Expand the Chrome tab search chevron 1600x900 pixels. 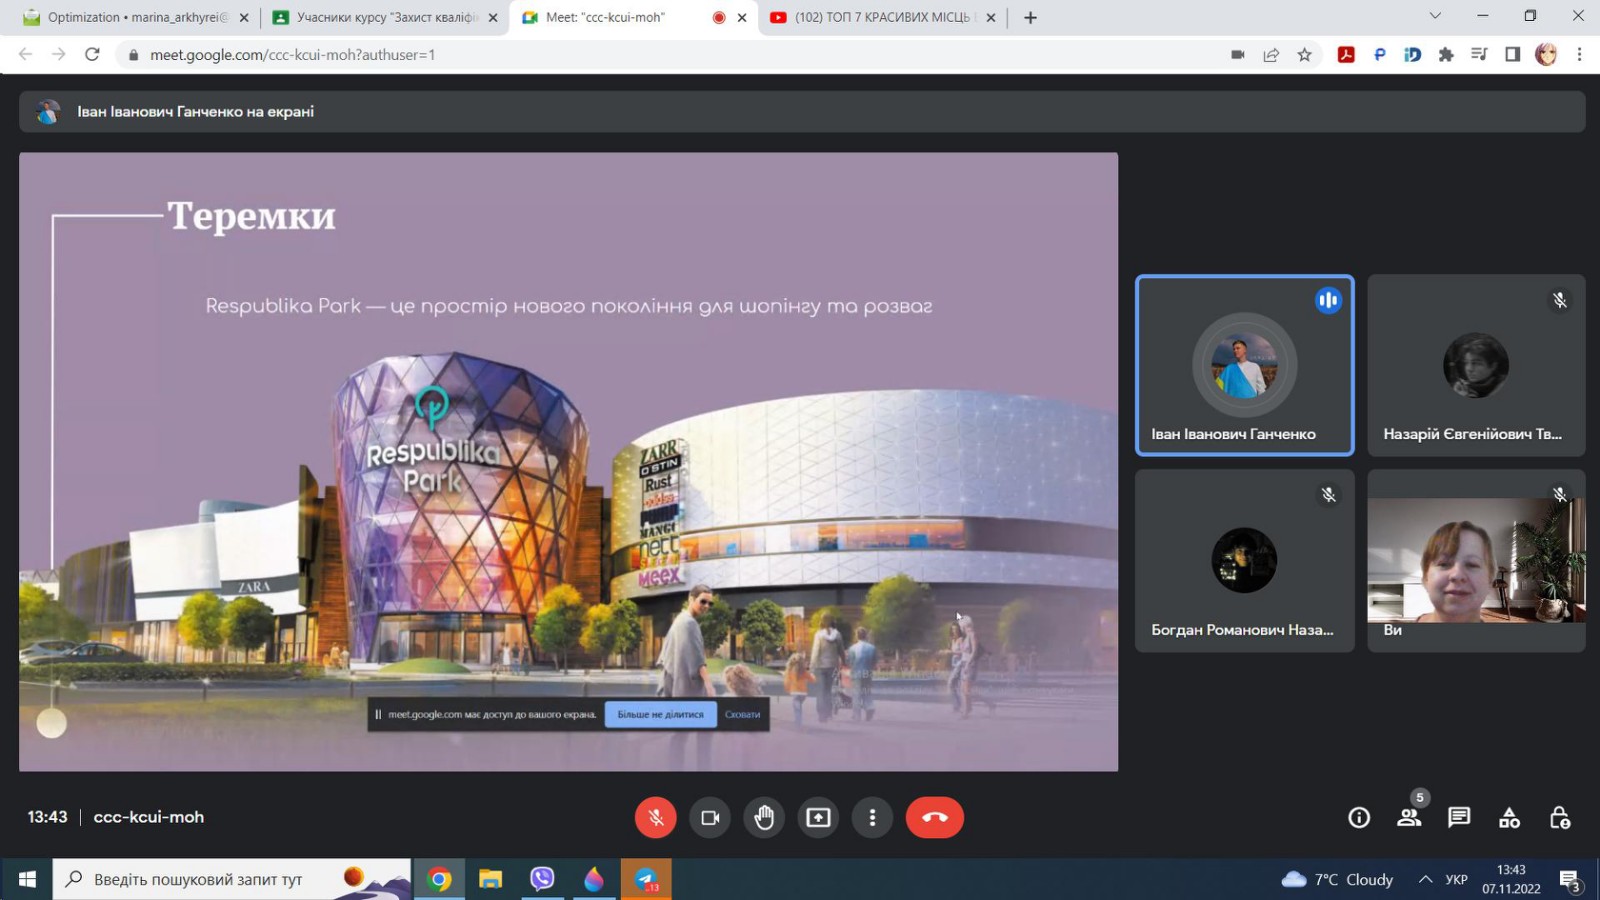click(x=1435, y=16)
